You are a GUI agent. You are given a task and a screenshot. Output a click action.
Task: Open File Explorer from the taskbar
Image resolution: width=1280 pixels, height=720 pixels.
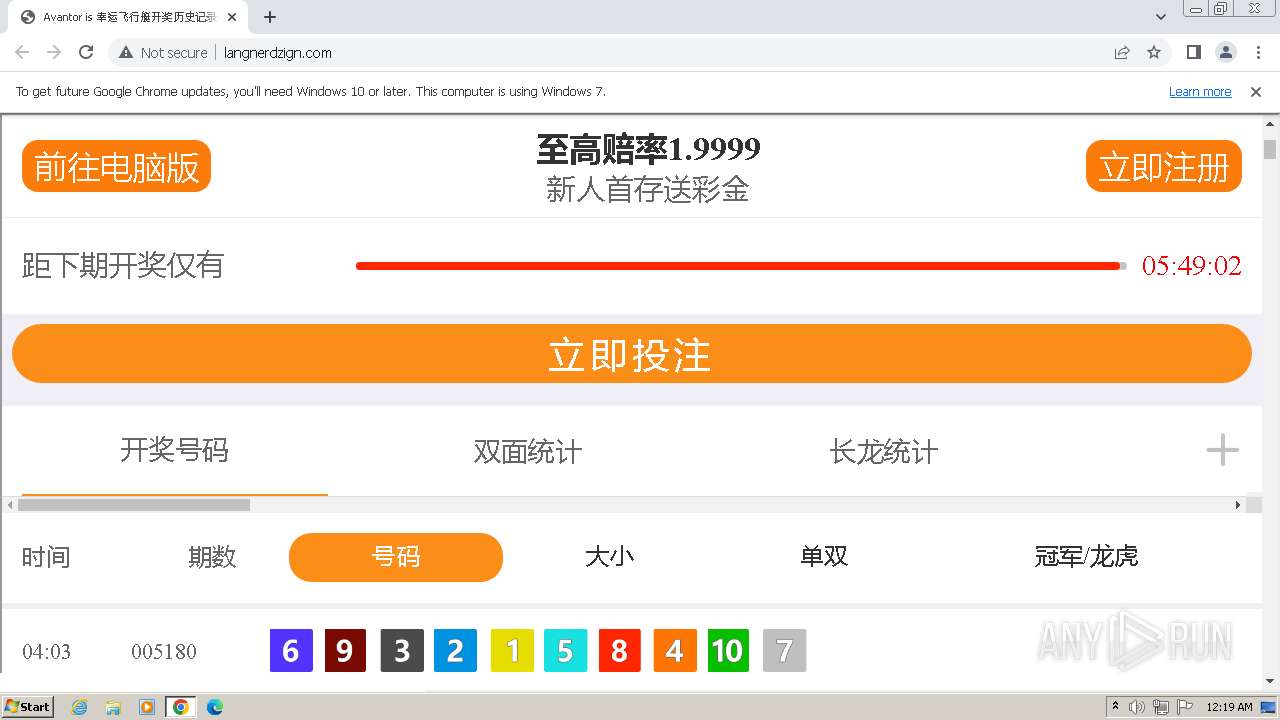(113, 707)
